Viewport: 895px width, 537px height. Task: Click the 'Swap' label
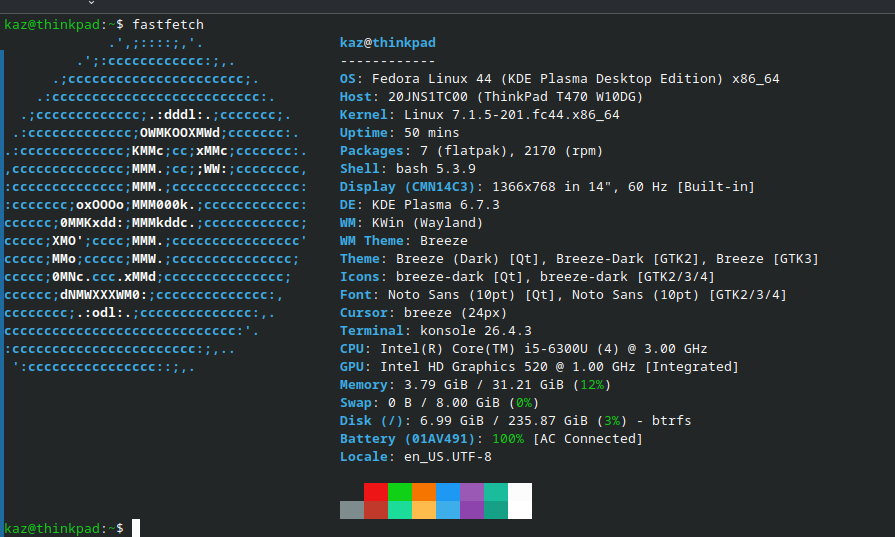coord(356,403)
